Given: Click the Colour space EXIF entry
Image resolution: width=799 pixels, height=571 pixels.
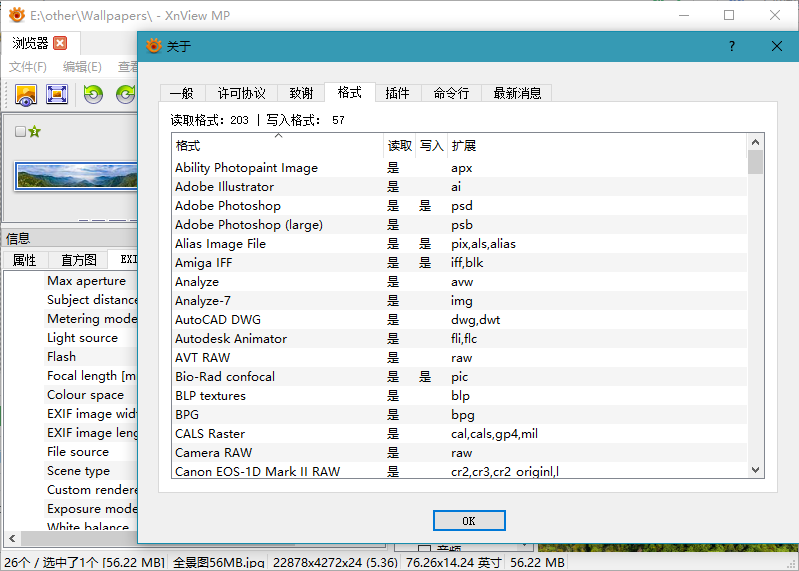Looking at the screenshot, I should pos(85,395).
